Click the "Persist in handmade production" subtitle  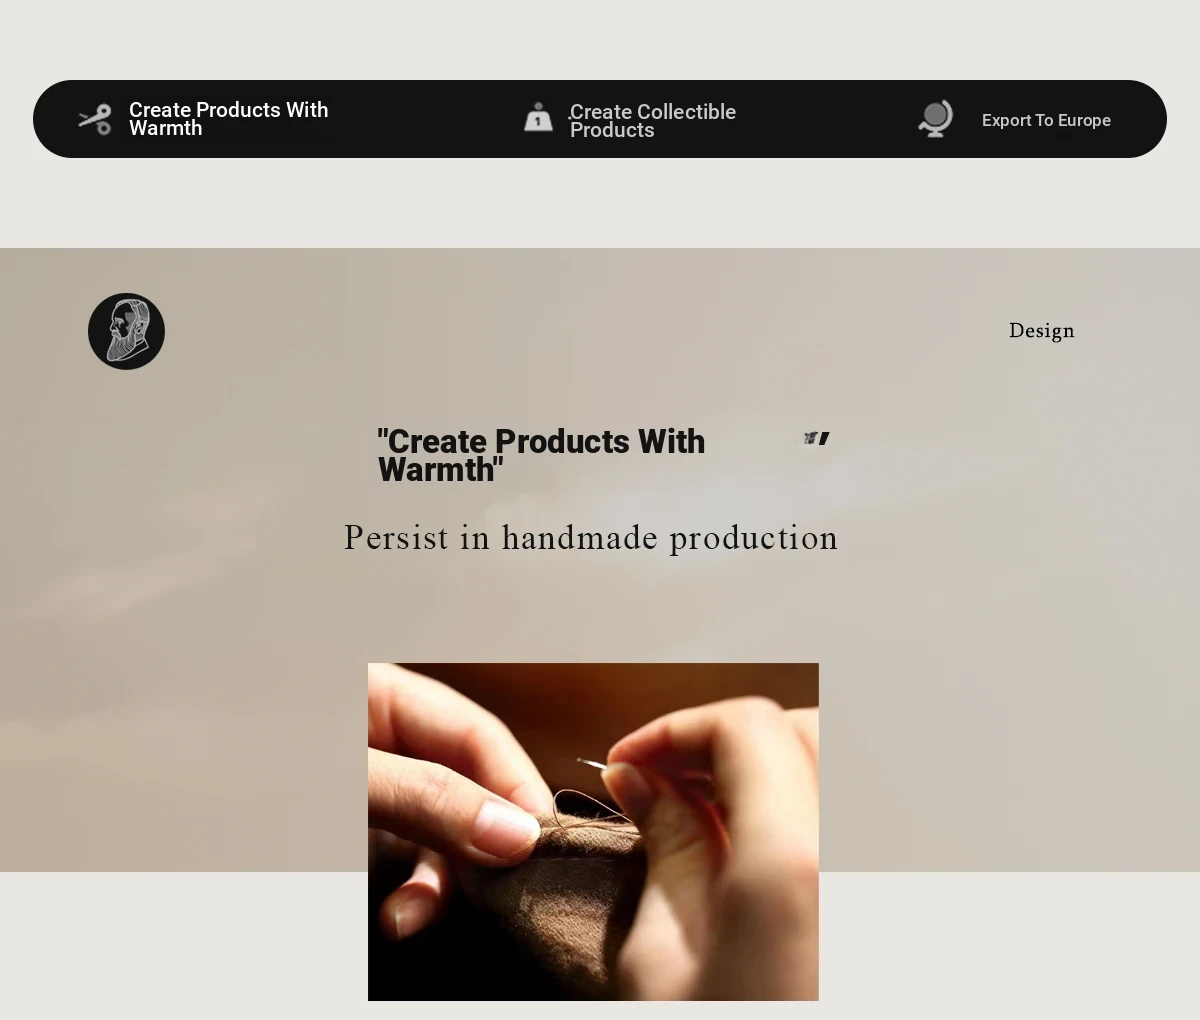tap(591, 538)
